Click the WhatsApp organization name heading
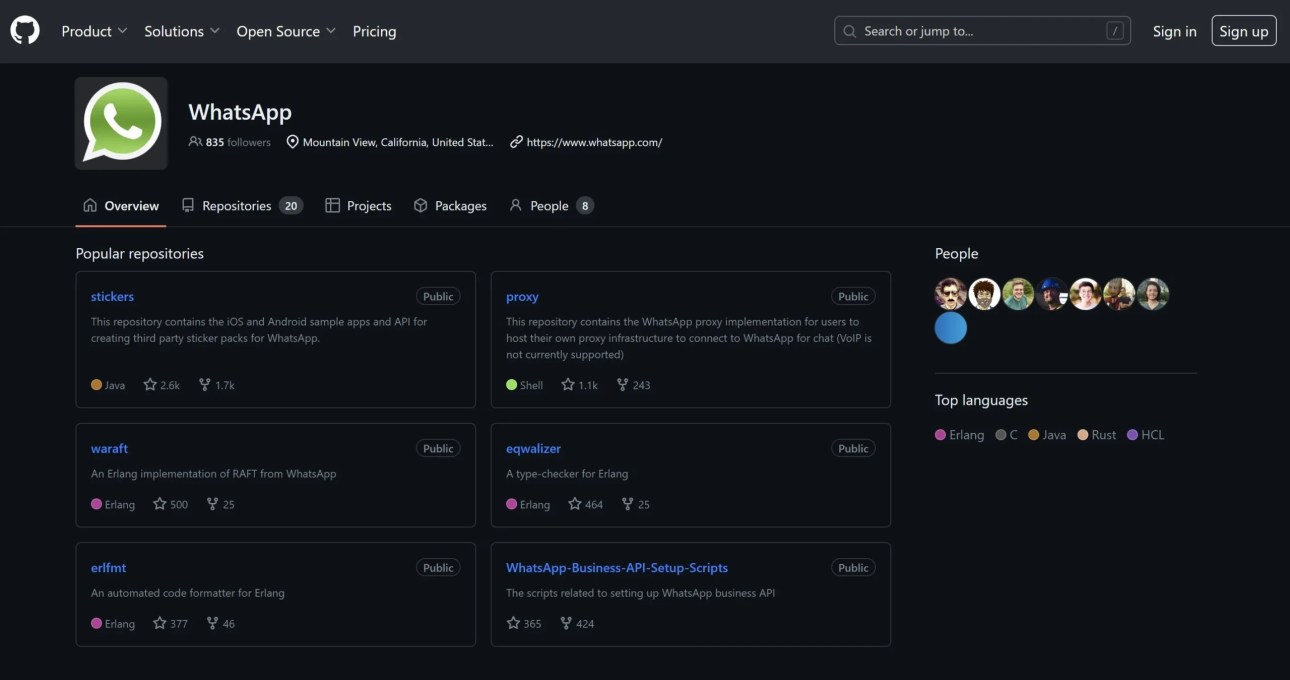The height and width of the screenshot is (680, 1290). pyautogui.click(x=240, y=112)
